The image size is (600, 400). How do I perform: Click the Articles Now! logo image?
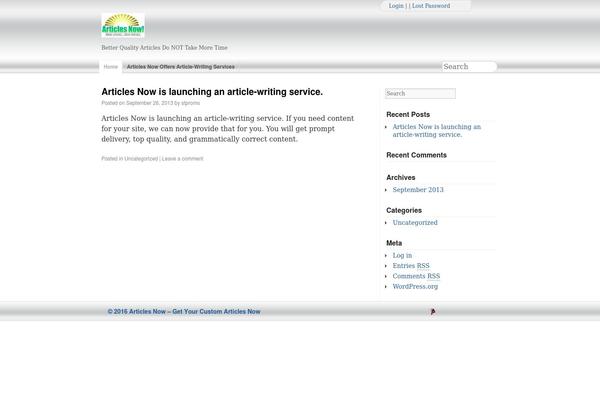(x=123, y=25)
